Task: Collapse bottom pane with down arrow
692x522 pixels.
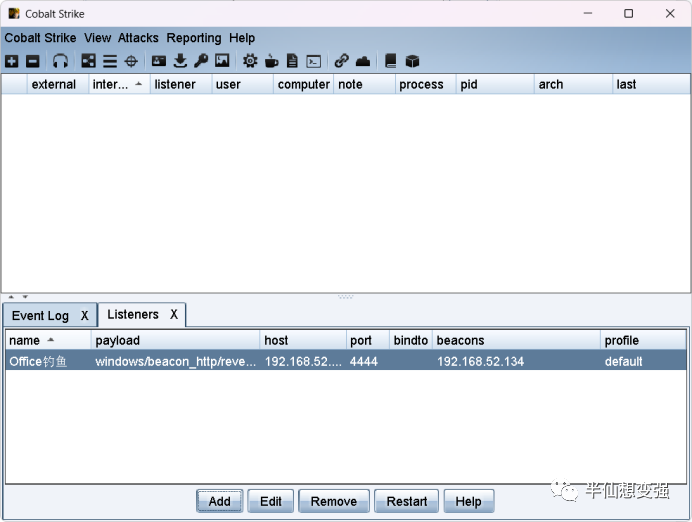Action: coord(25,297)
